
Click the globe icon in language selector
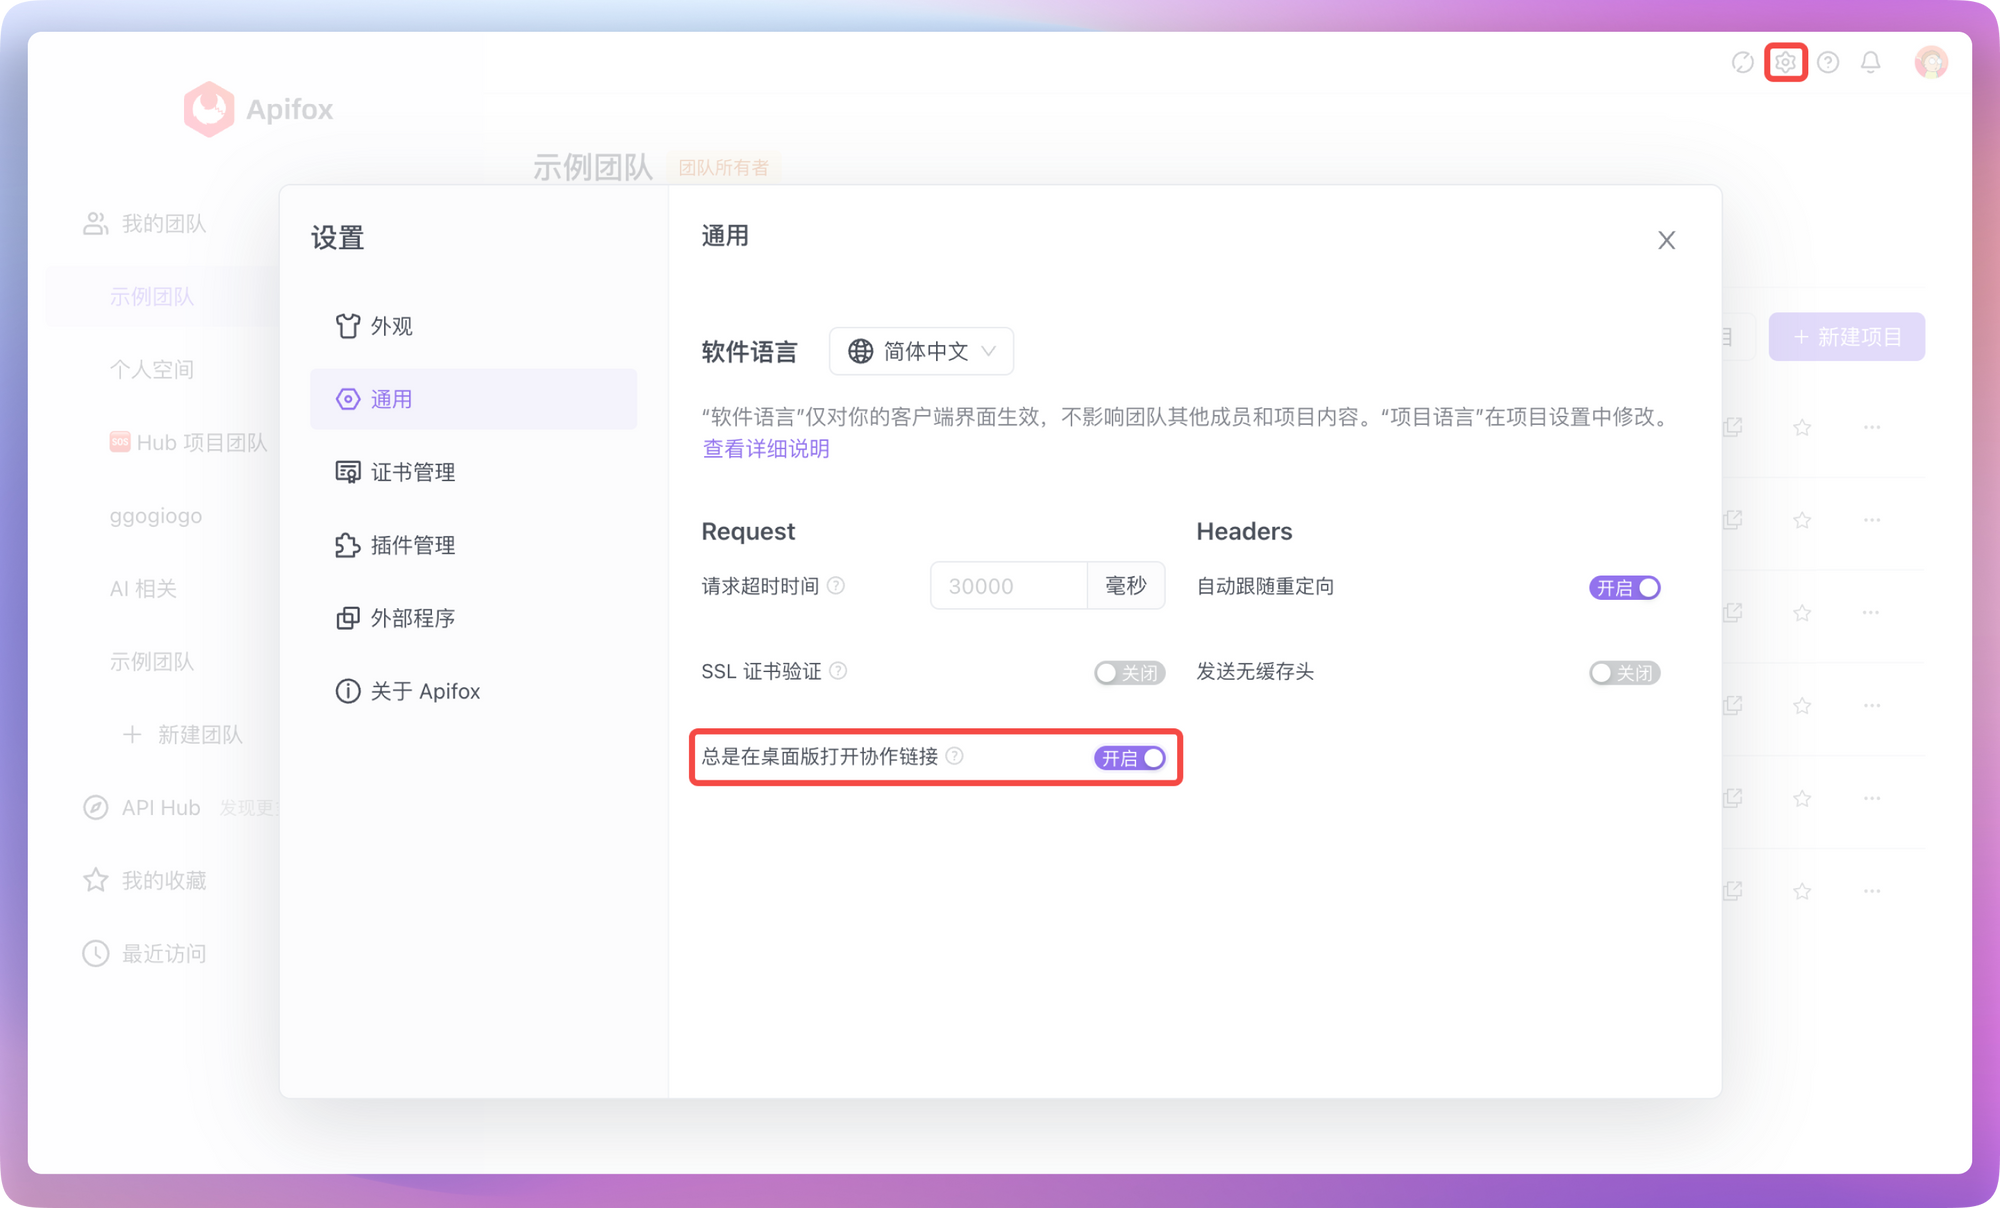pyautogui.click(x=860, y=351)
